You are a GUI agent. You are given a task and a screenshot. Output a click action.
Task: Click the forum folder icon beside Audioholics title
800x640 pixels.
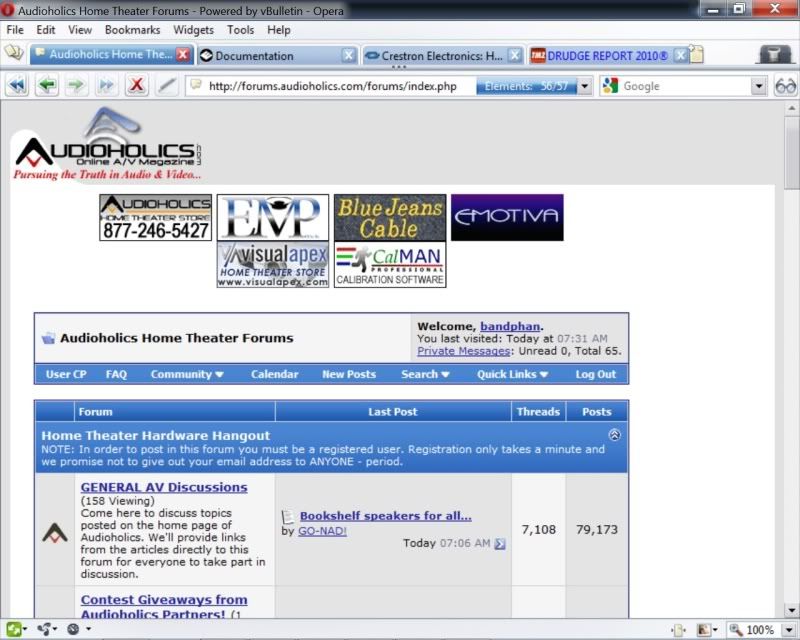(48, 338)
